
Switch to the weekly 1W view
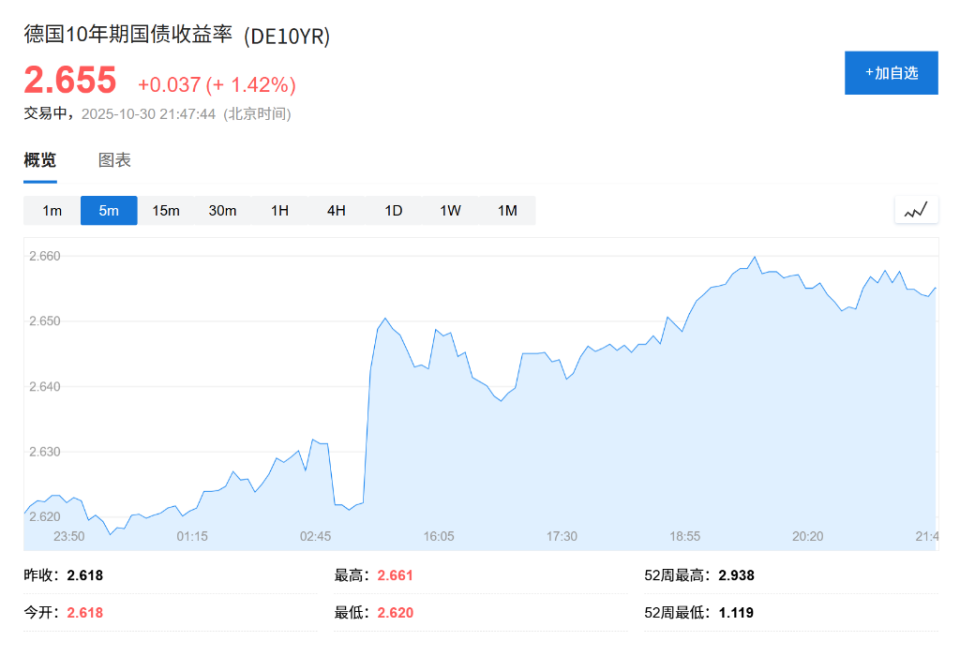450,210
